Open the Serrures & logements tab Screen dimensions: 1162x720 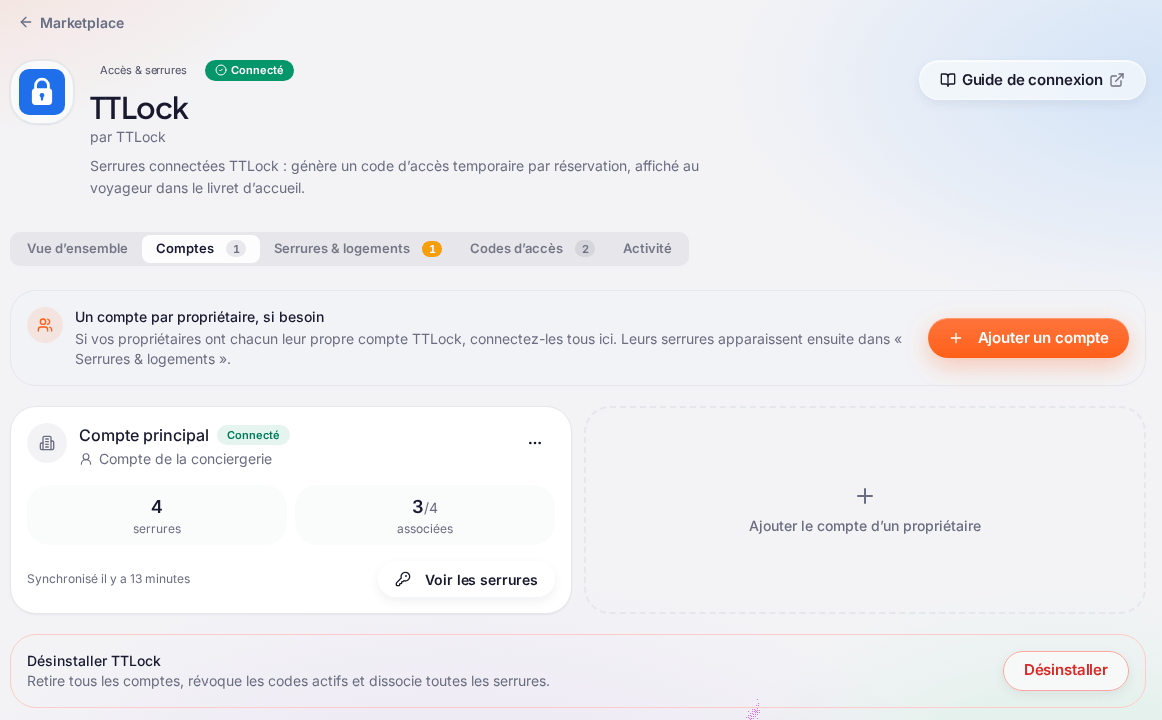pyautogui.click(x=357, y=249)
